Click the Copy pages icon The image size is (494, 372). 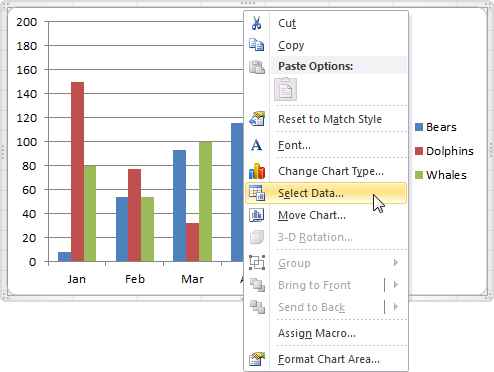click(x=257, y=45)
